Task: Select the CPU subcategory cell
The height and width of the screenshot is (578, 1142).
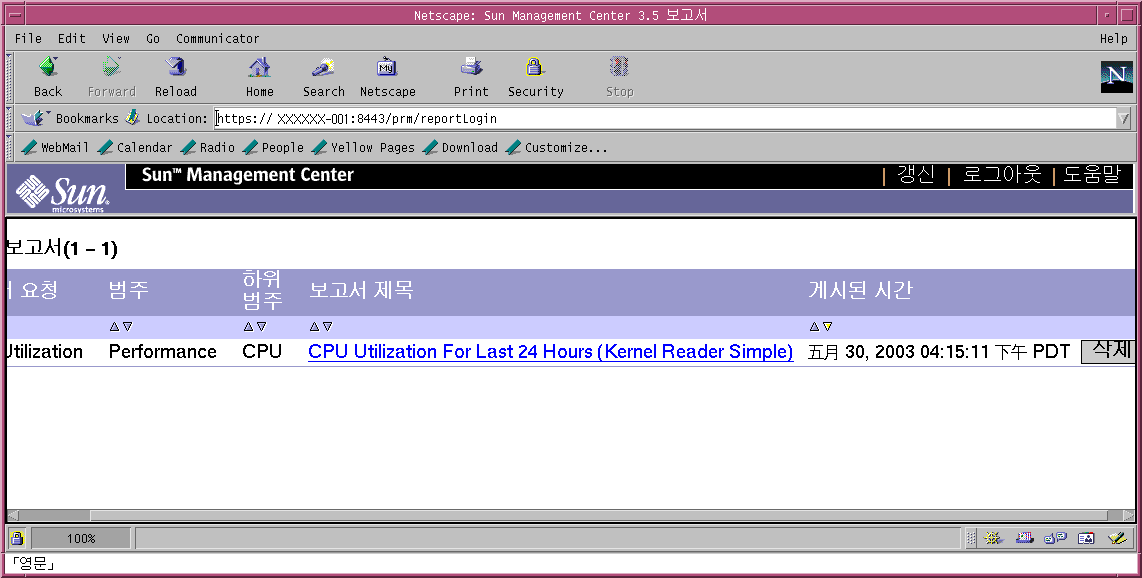Action: click(x=262, y=352)
